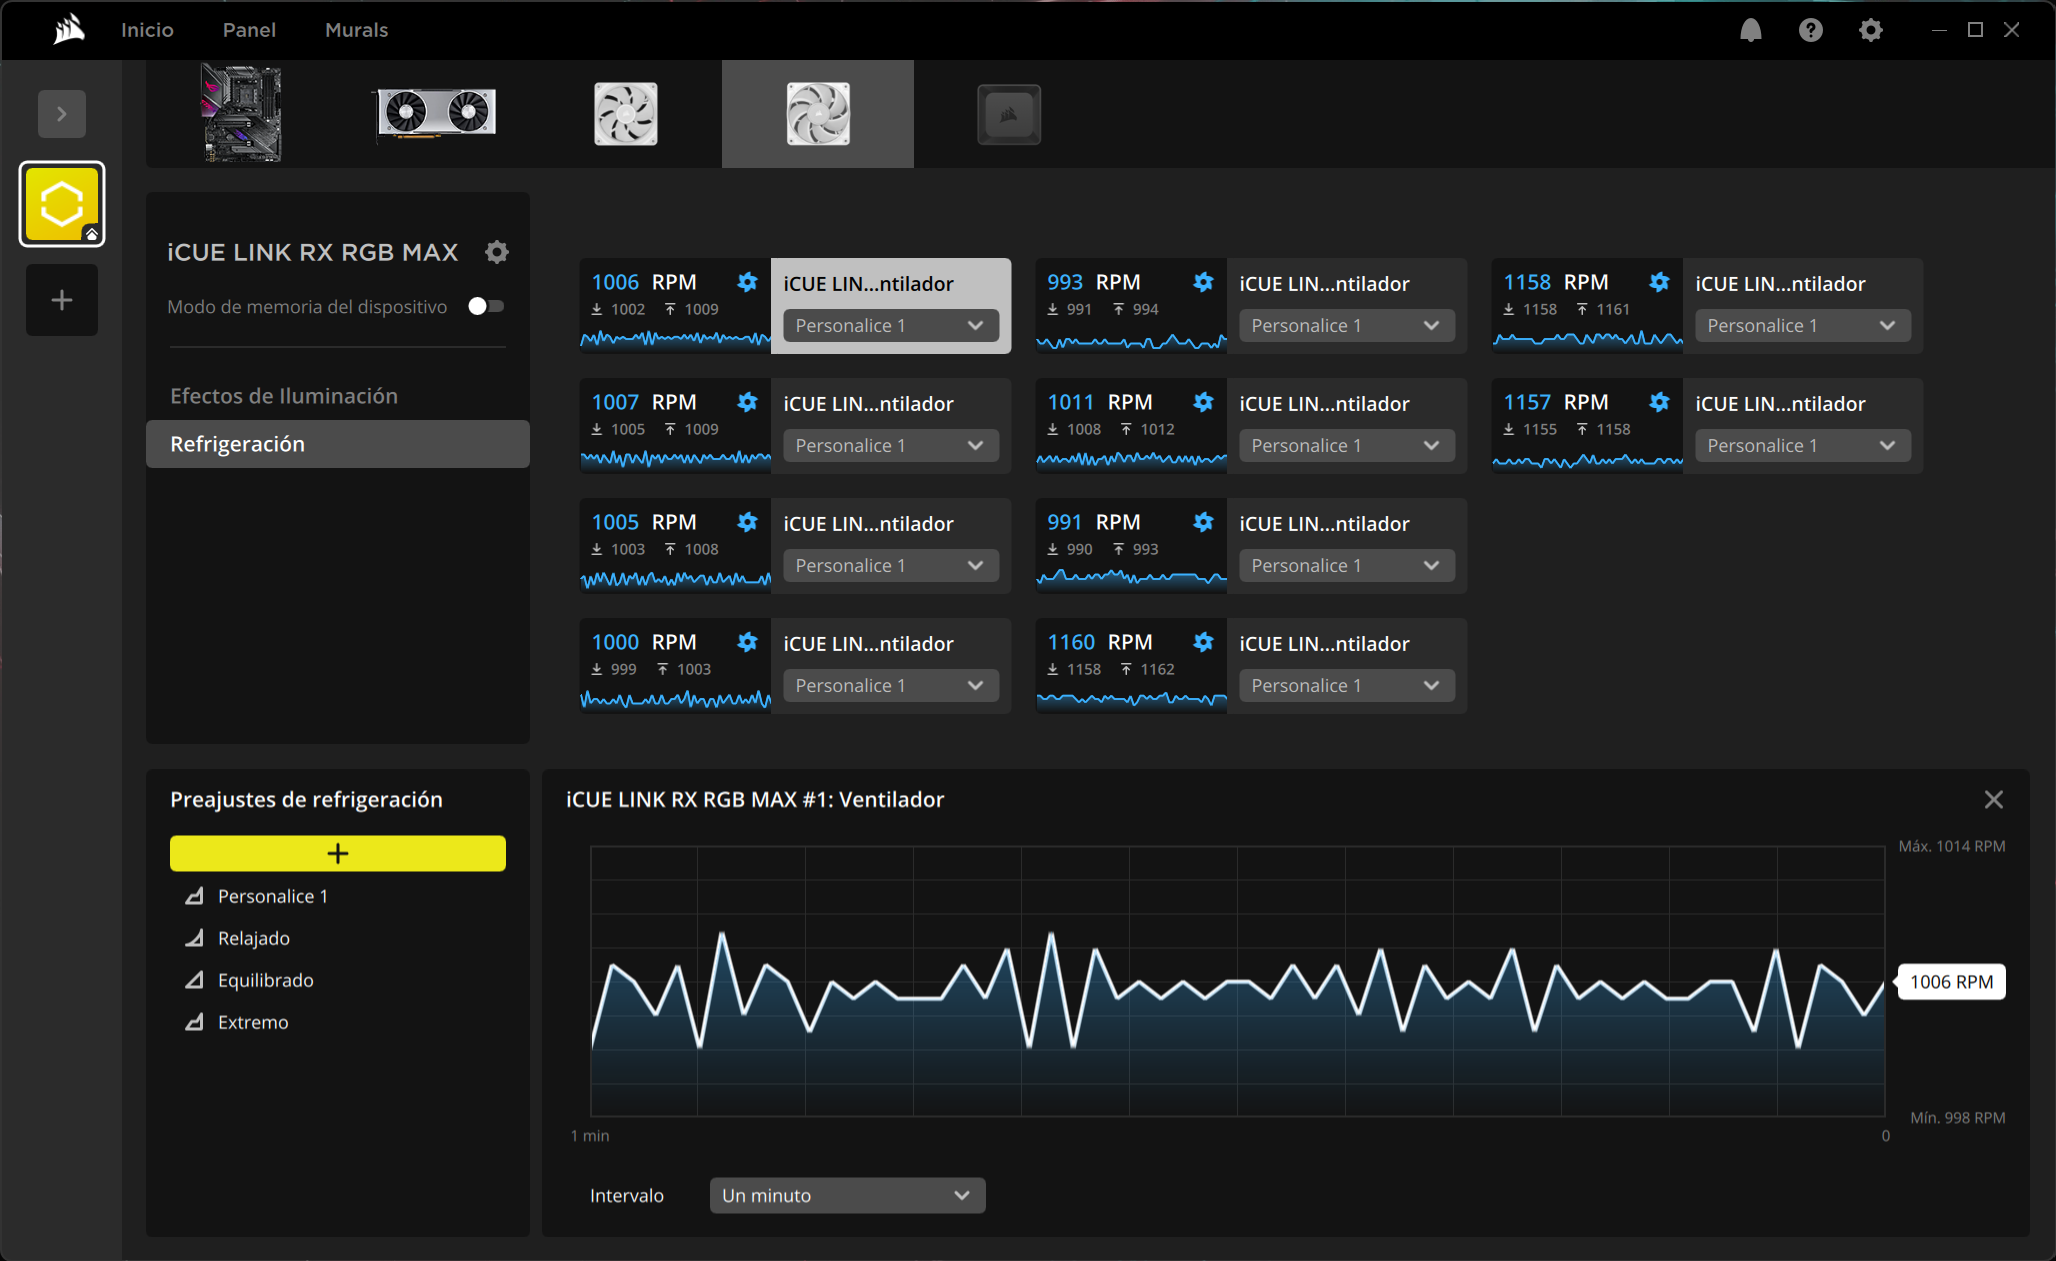
Task: Open Refrigeración section
Action: 338,444
